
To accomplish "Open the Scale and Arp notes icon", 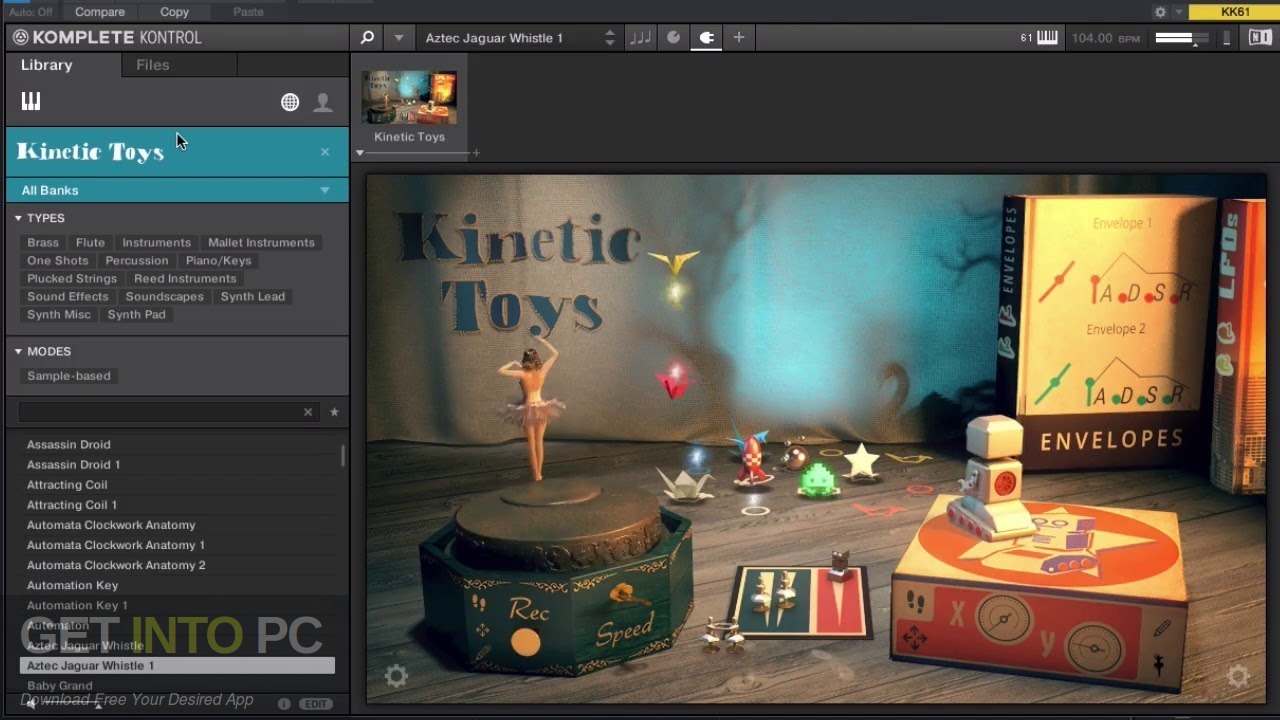I will coord(640,38).
